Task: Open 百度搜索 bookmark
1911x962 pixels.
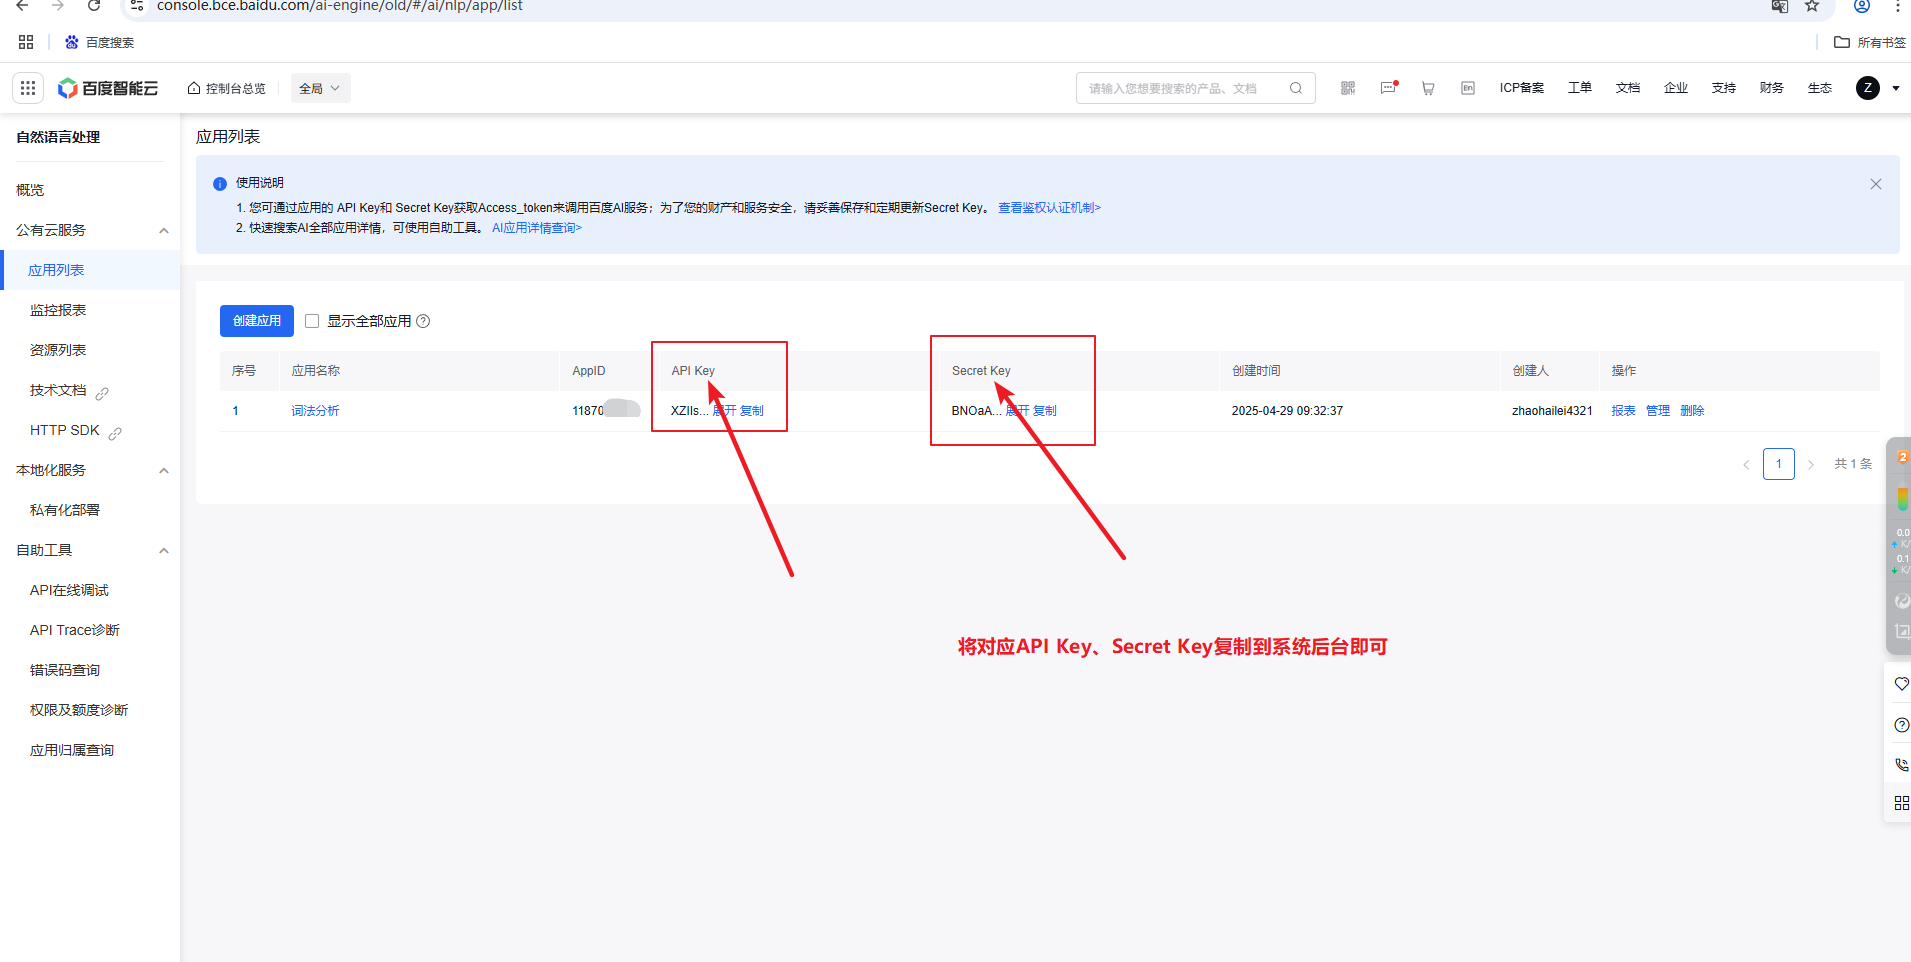Action: coord(99,42)
